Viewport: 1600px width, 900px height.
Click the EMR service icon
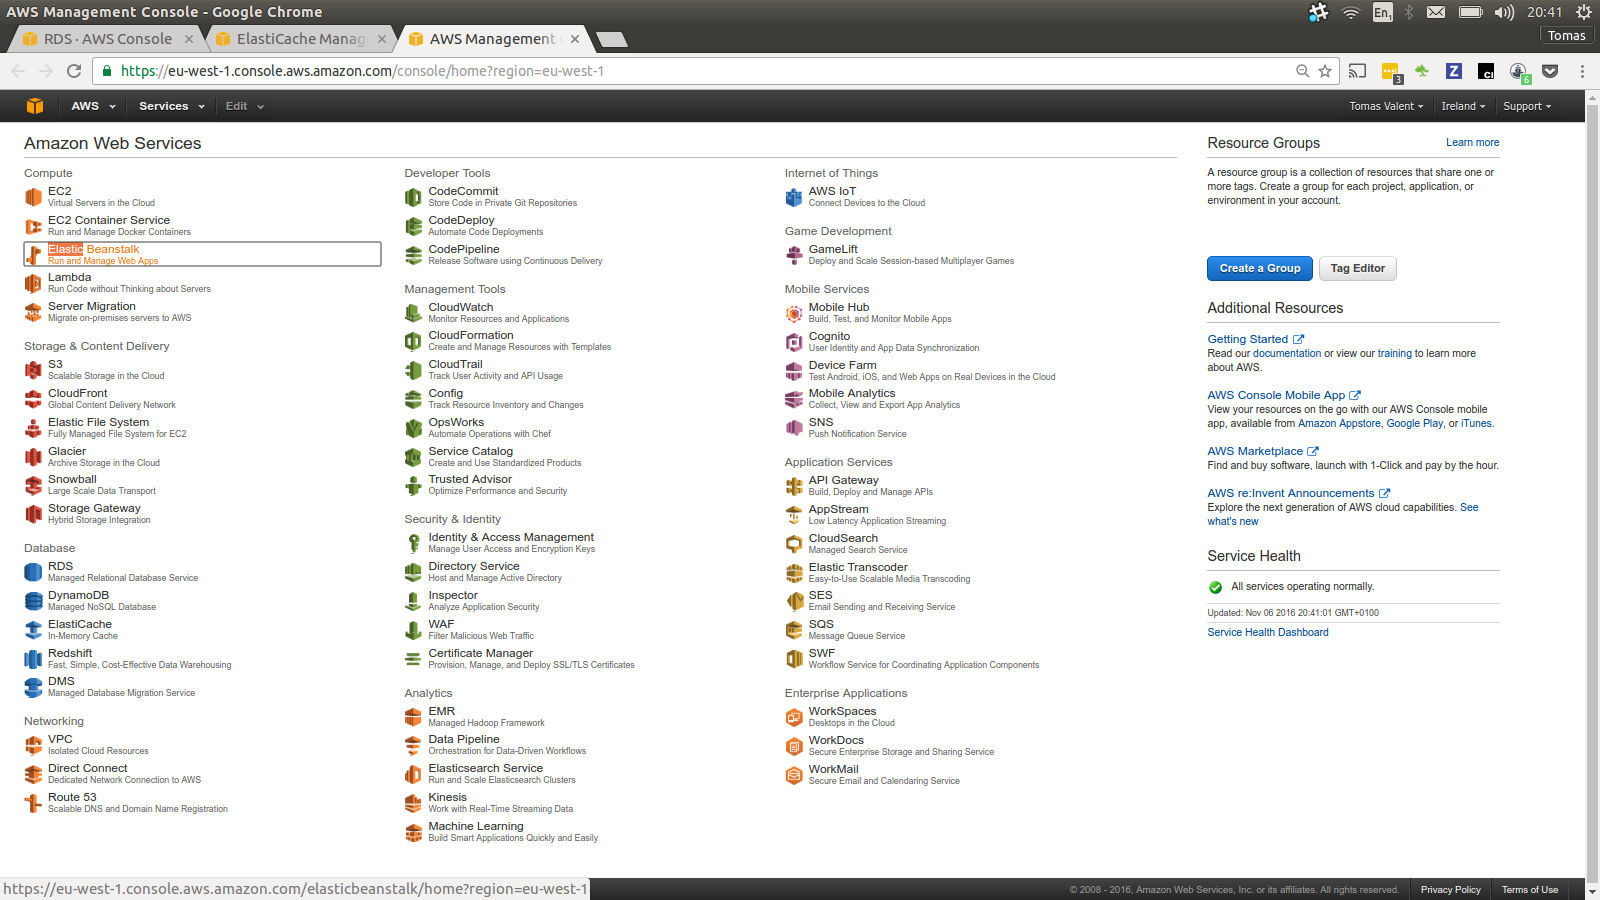413,717
